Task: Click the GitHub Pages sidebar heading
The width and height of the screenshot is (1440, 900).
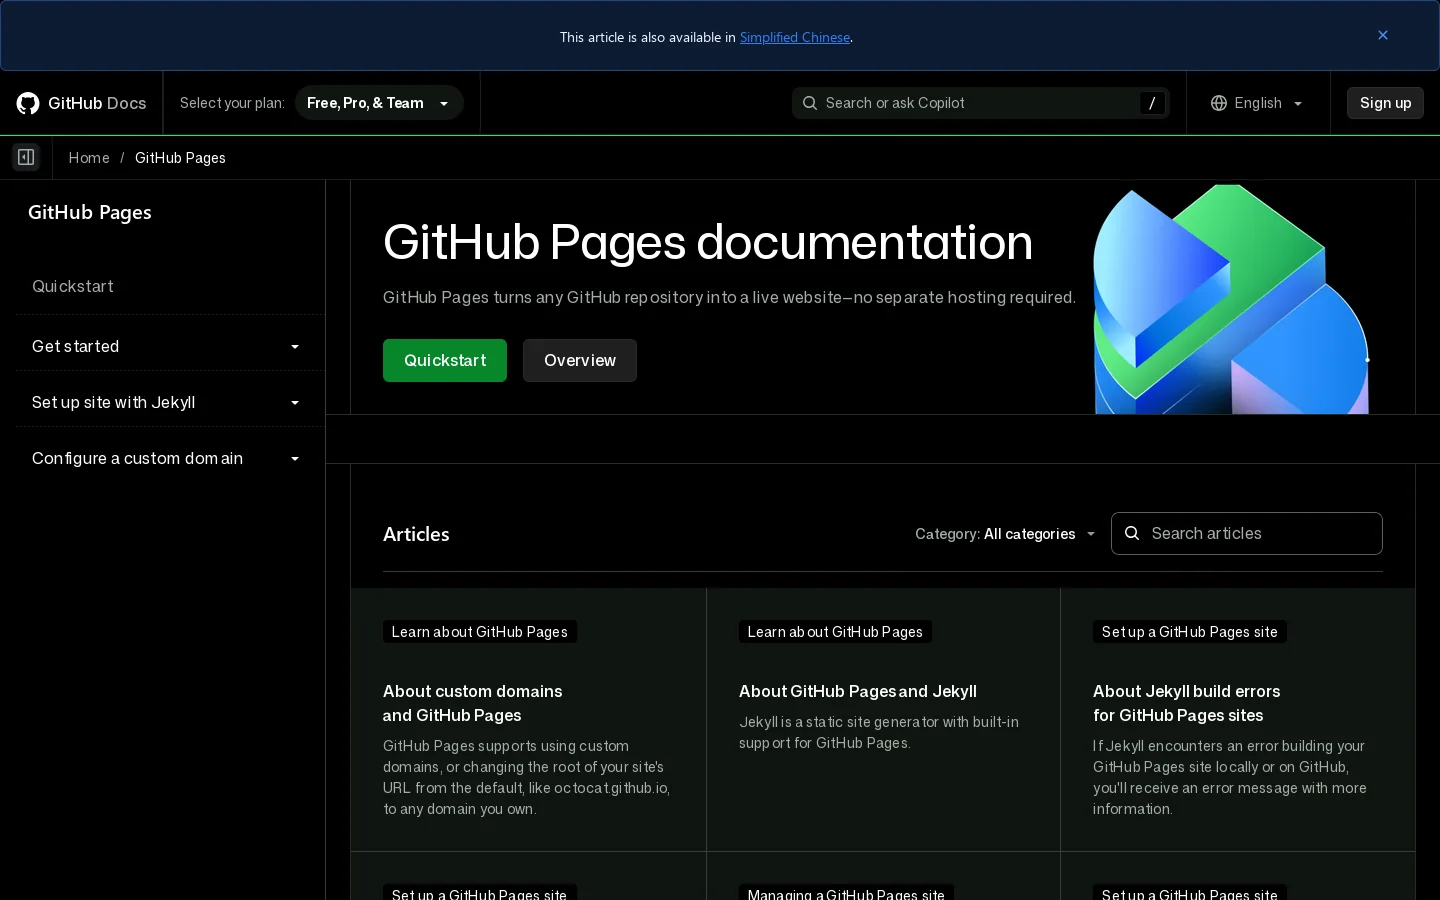Action: click(90, 212)
